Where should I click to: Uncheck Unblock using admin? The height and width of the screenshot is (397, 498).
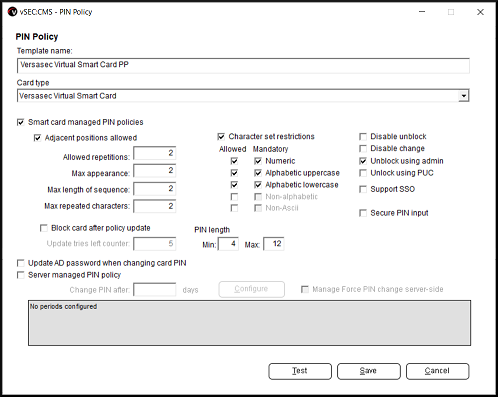click(363, 161)
